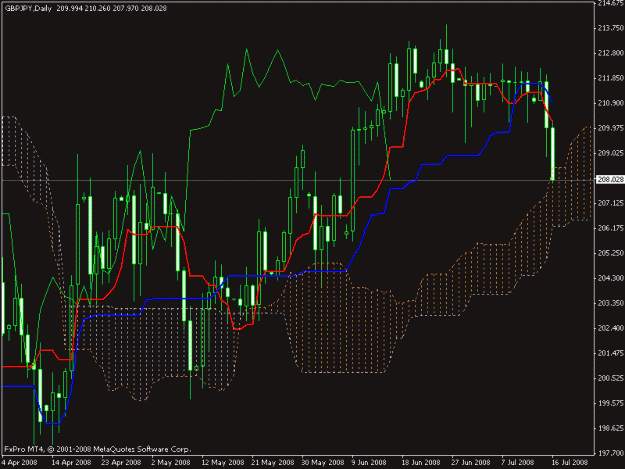
Task: Click the 18 Jun 2008 date label
Action: 421,463
